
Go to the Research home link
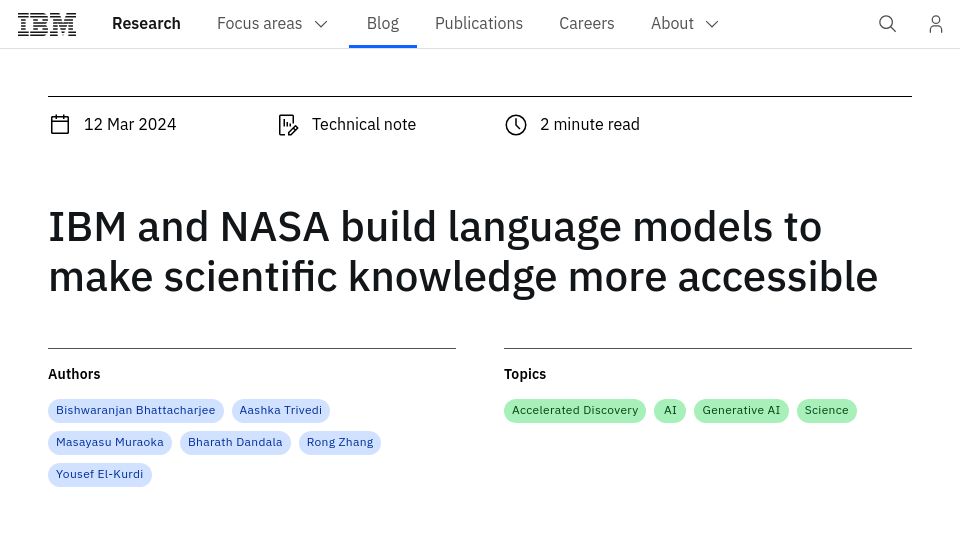pyautogui.click(x=146, y=24)
